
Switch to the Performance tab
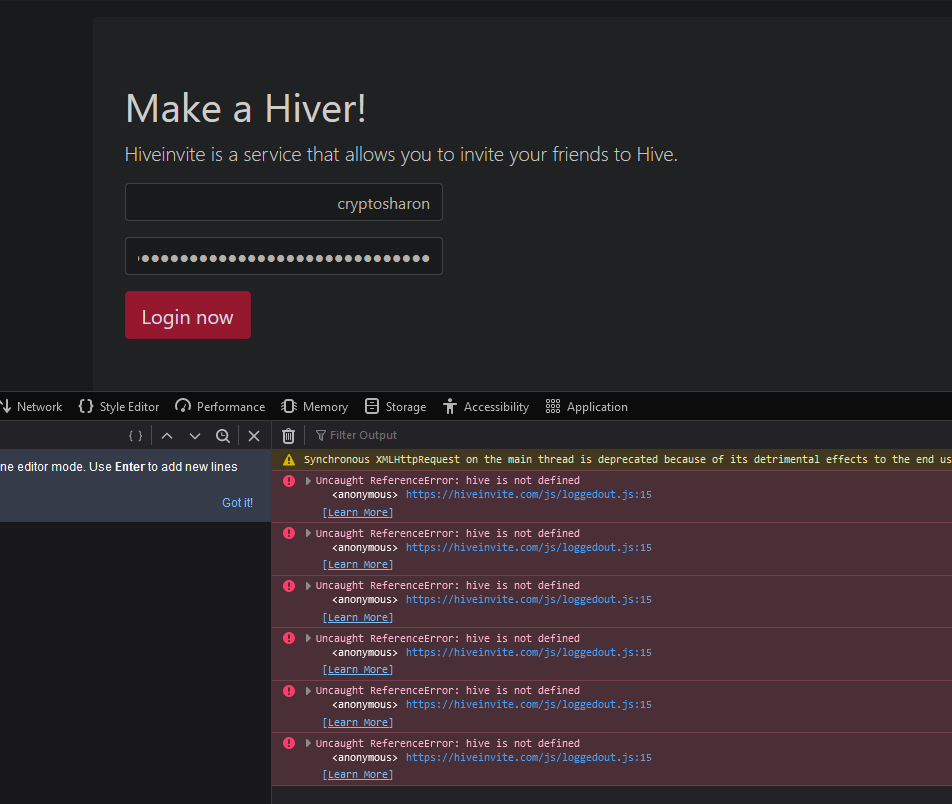point(220,407)
